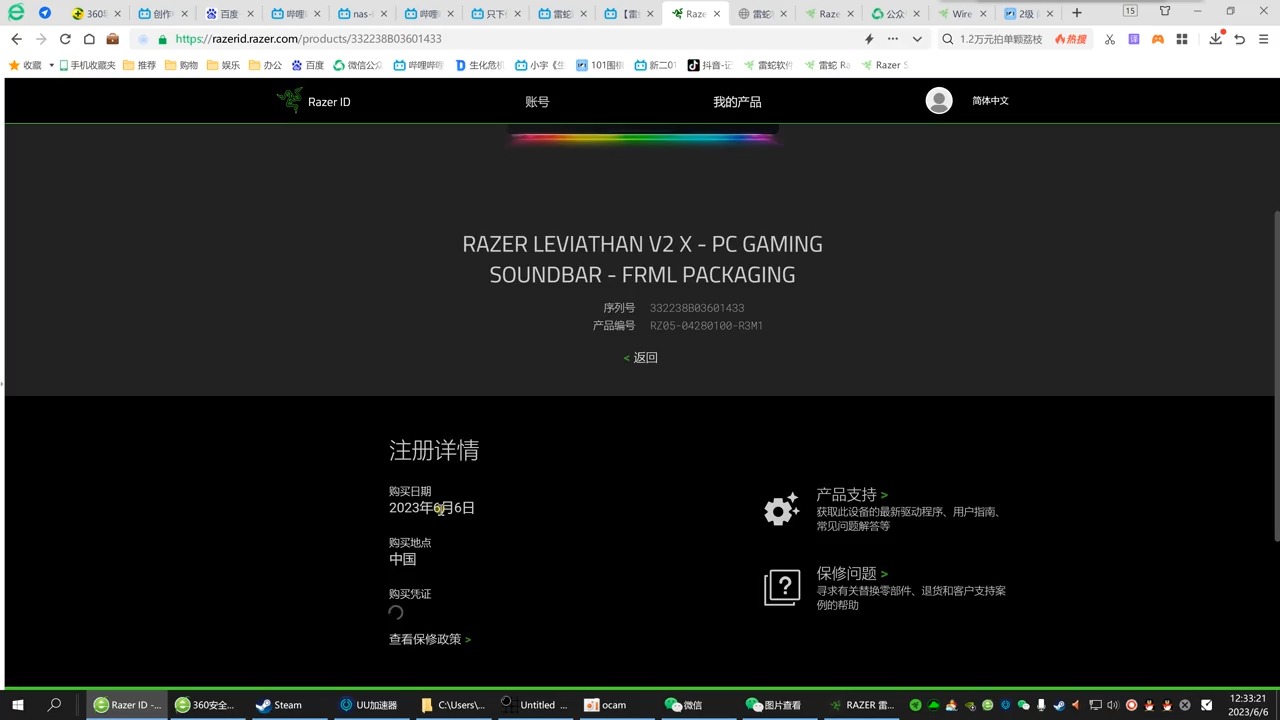This screenshot has height=720, width=1280.
Task: Click the warranty question mark icon
Action: (x=782, y=588)
